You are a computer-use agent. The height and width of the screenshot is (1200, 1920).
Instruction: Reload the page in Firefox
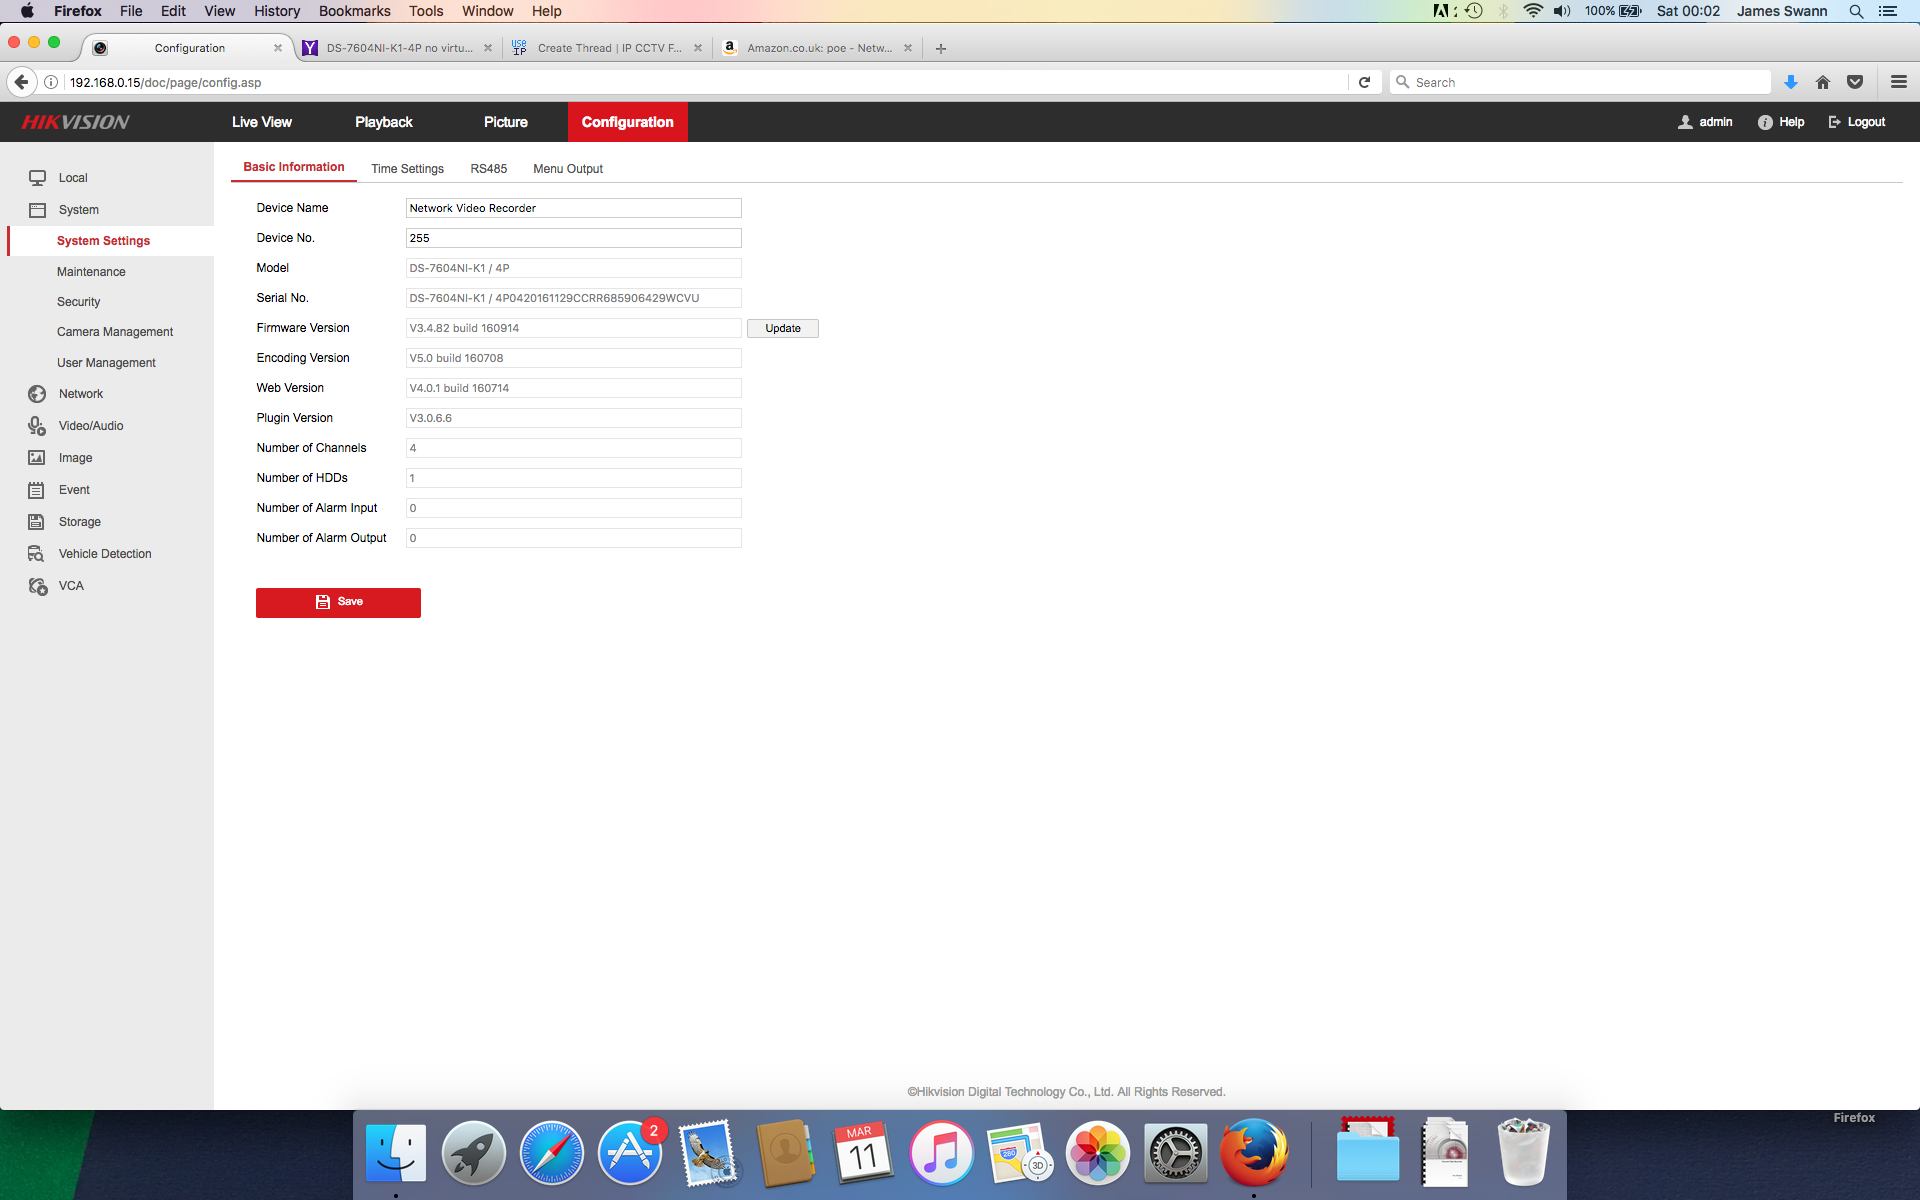(x=1364, y=82)
